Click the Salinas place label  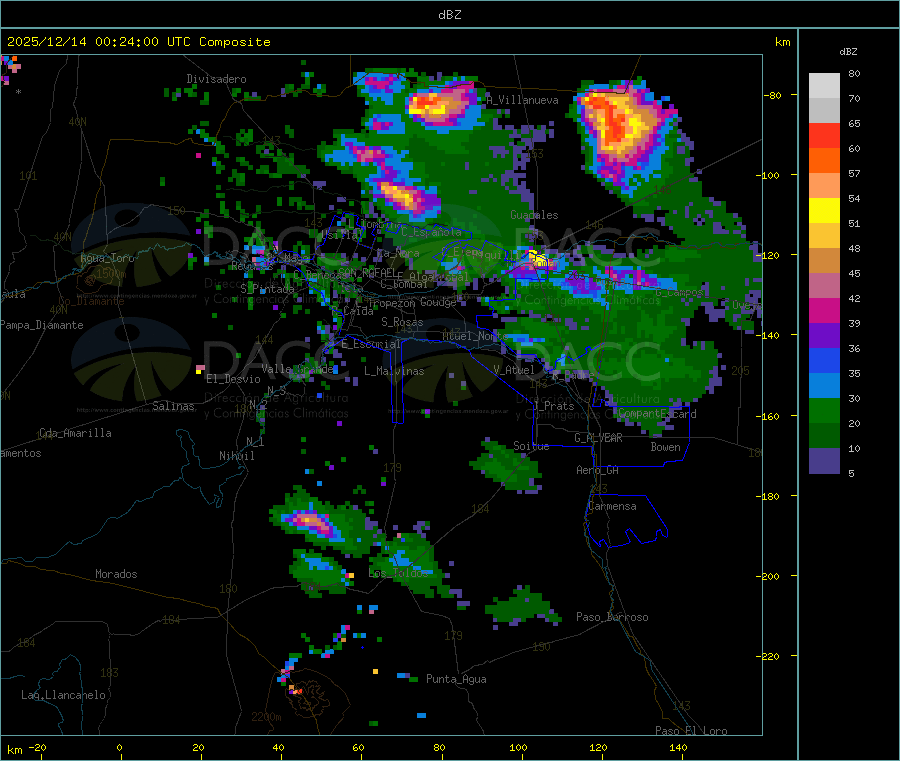tap(173, 406)
